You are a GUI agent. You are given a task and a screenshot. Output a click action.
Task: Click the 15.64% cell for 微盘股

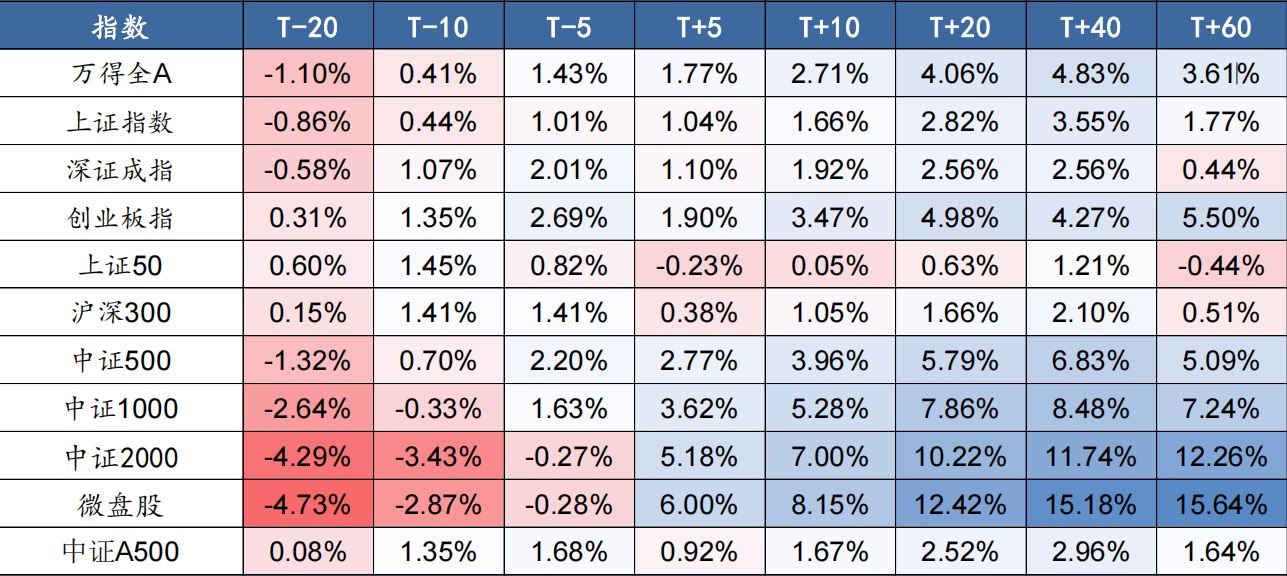tap(1221, 505)
